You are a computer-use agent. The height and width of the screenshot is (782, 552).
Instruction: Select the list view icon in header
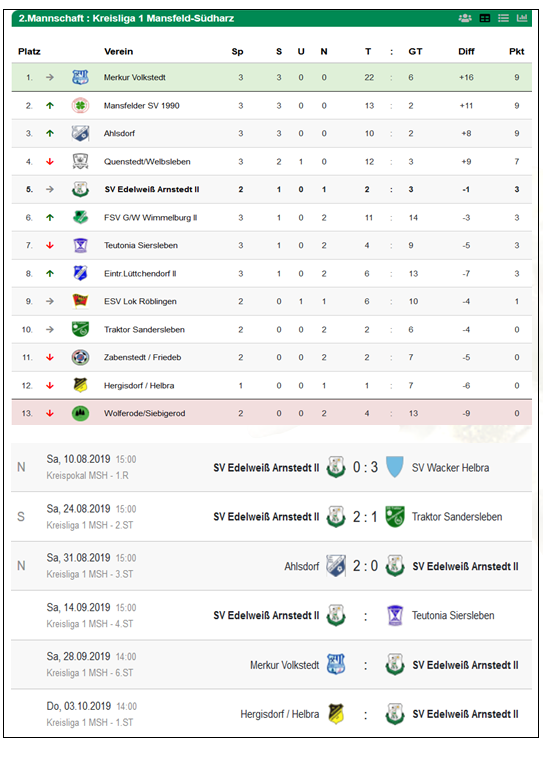[x=504, y=18]
